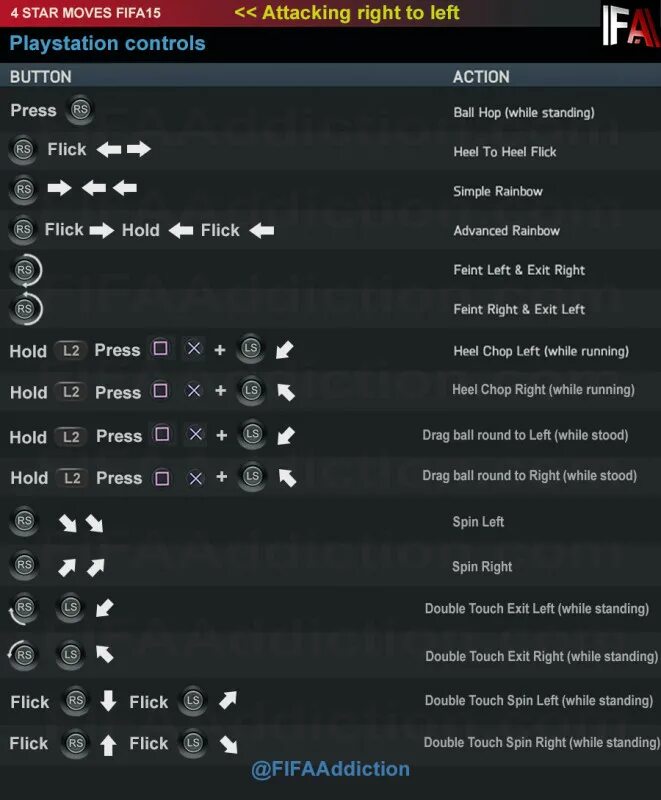
Task: Click the square button icon in Heel Chop Right row
Action: [x=161, y=391]
